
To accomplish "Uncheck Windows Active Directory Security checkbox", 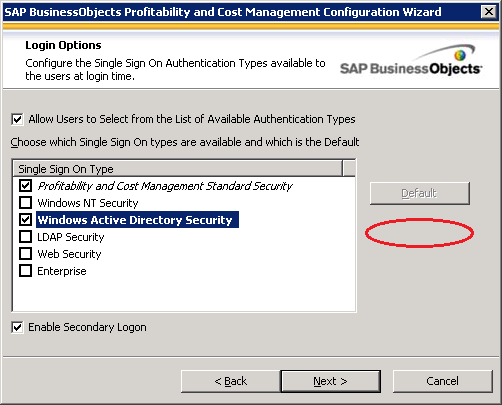I will (x=26, y=219).
